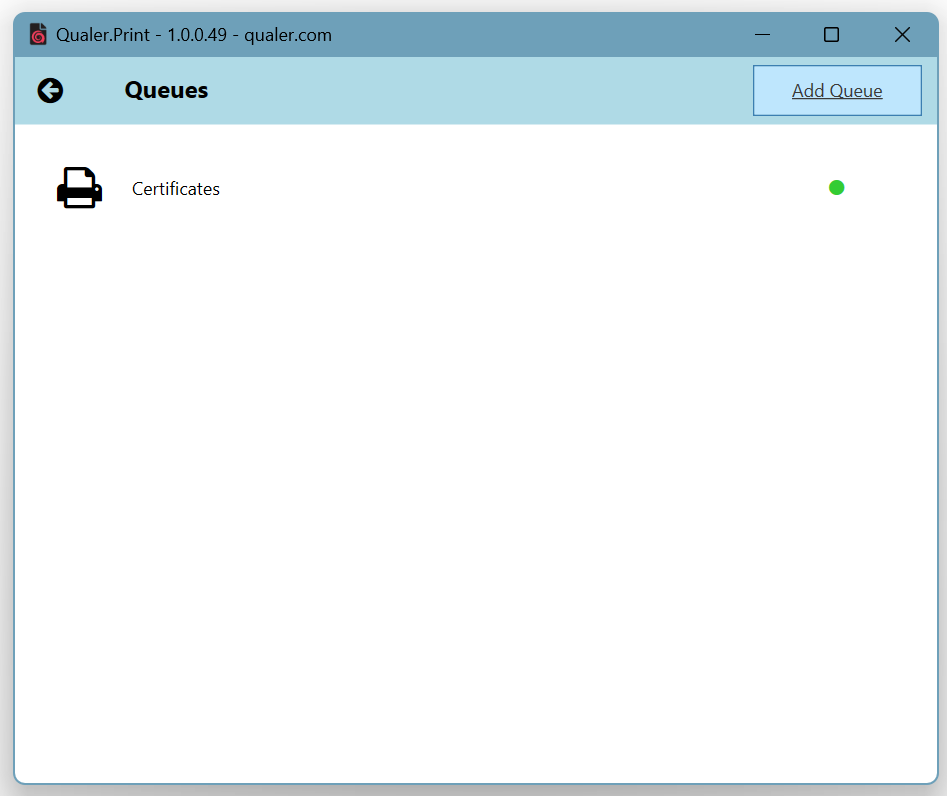The image size is (947, 796).
Task: Minimize the Qualer.Print window
Action: [x=762, y=34]
